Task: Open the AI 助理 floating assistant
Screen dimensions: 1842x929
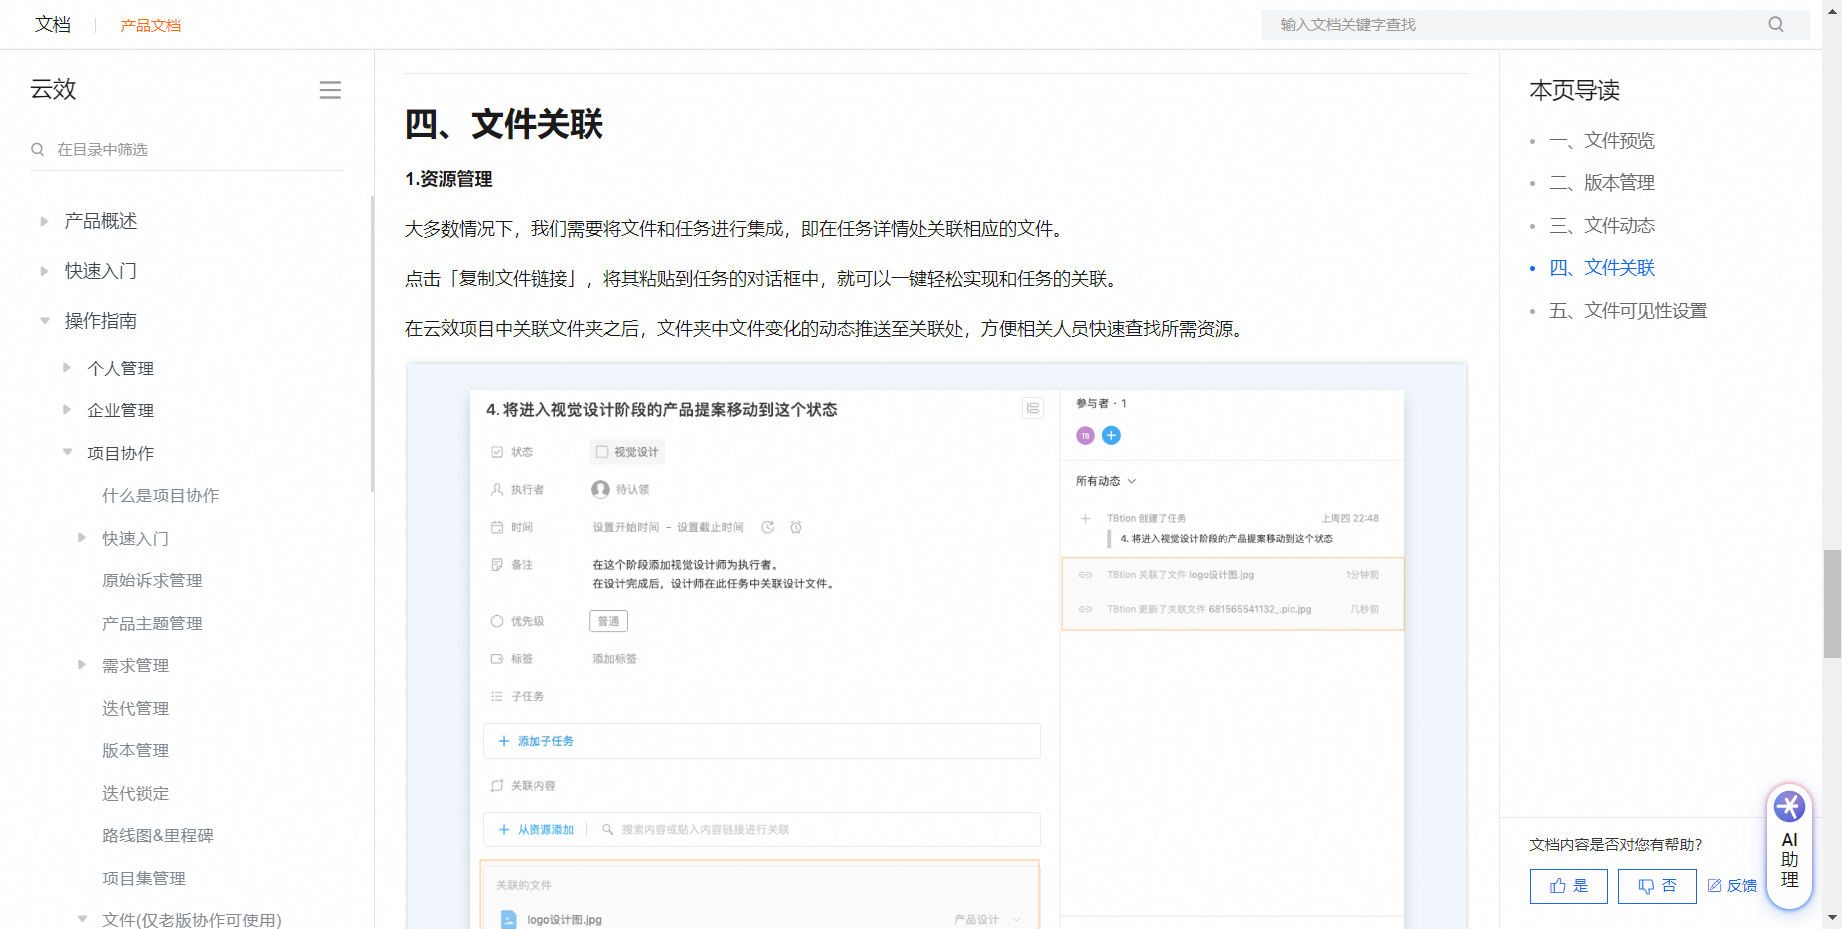Action: click(1790, 846)
